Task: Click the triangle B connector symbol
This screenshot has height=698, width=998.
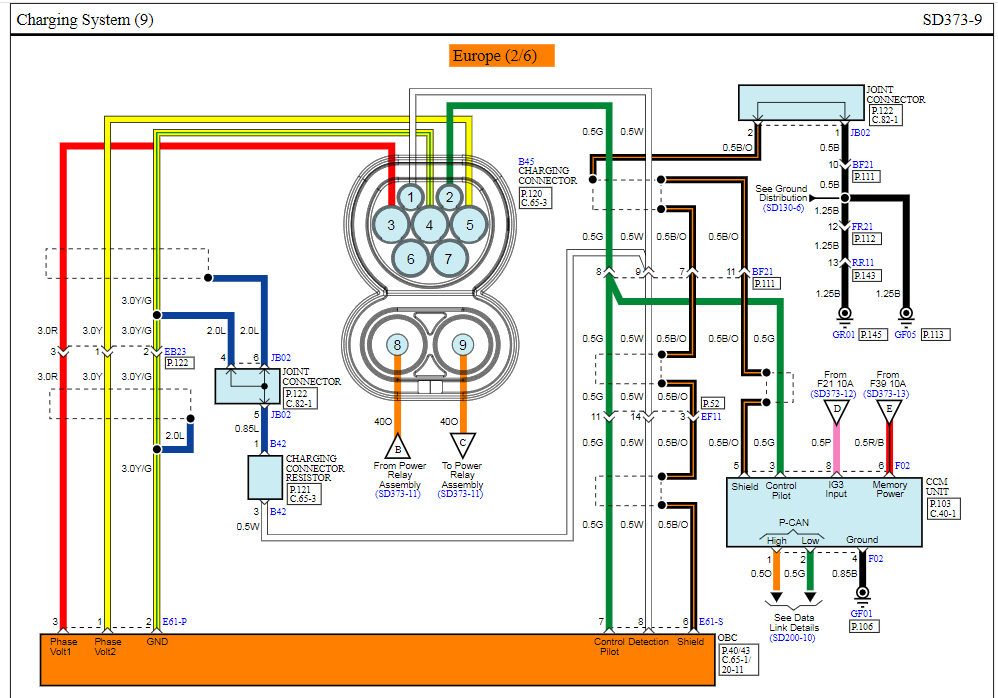Action: tap(397, 445)
